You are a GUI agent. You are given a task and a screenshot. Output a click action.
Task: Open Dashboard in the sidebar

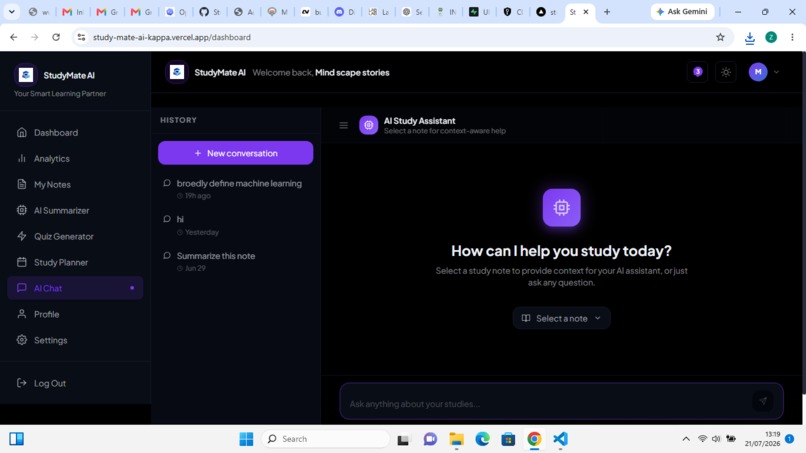pos(75,133)
